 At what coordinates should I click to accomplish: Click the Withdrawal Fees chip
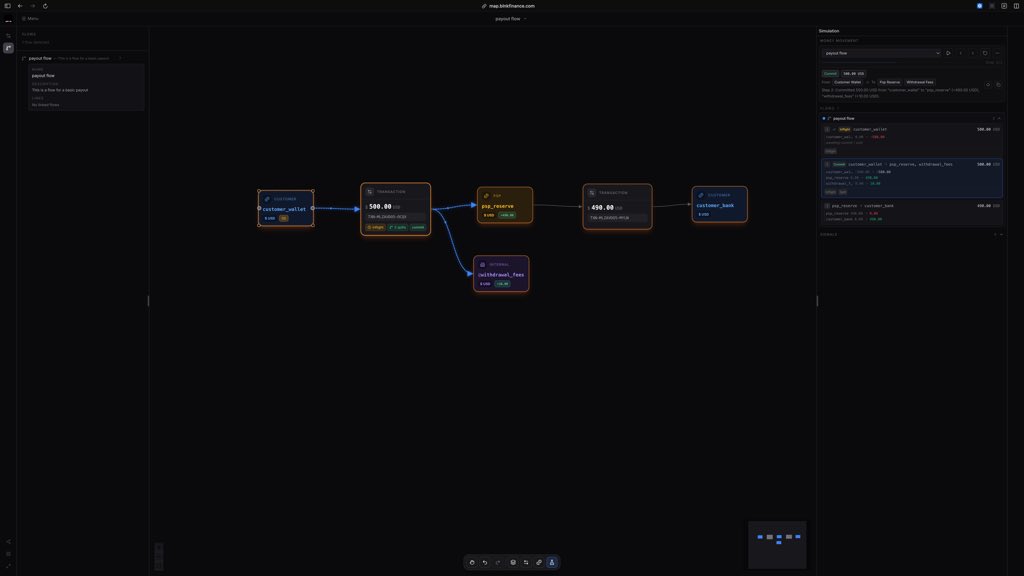920,82
